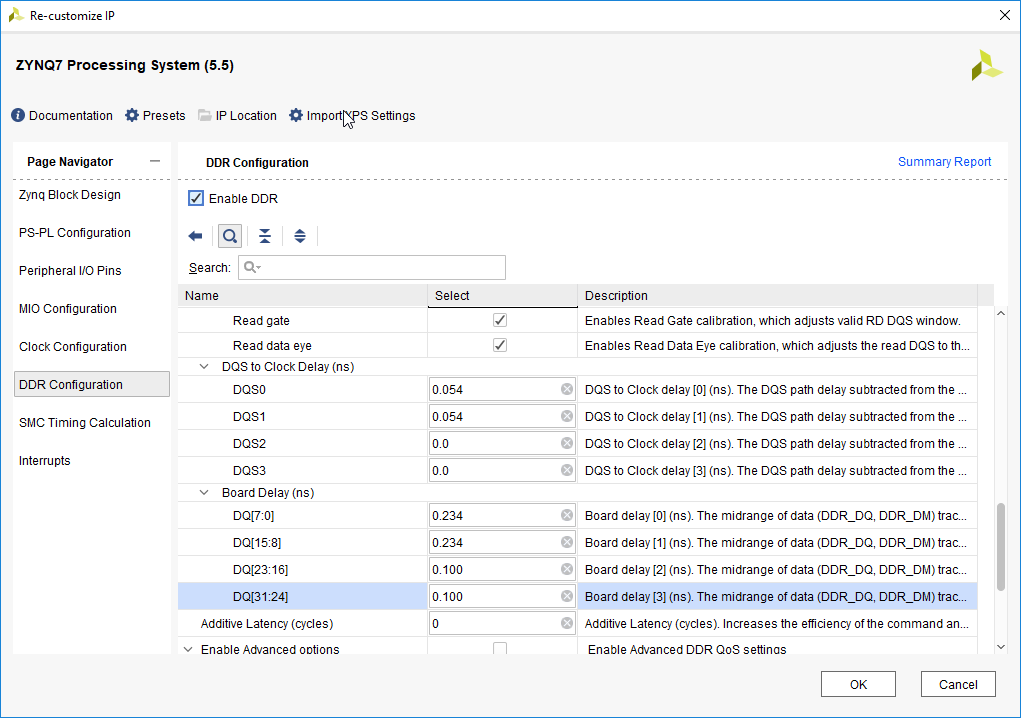Click the Collapse All icon
The image size is (1021, 718).
265,236
